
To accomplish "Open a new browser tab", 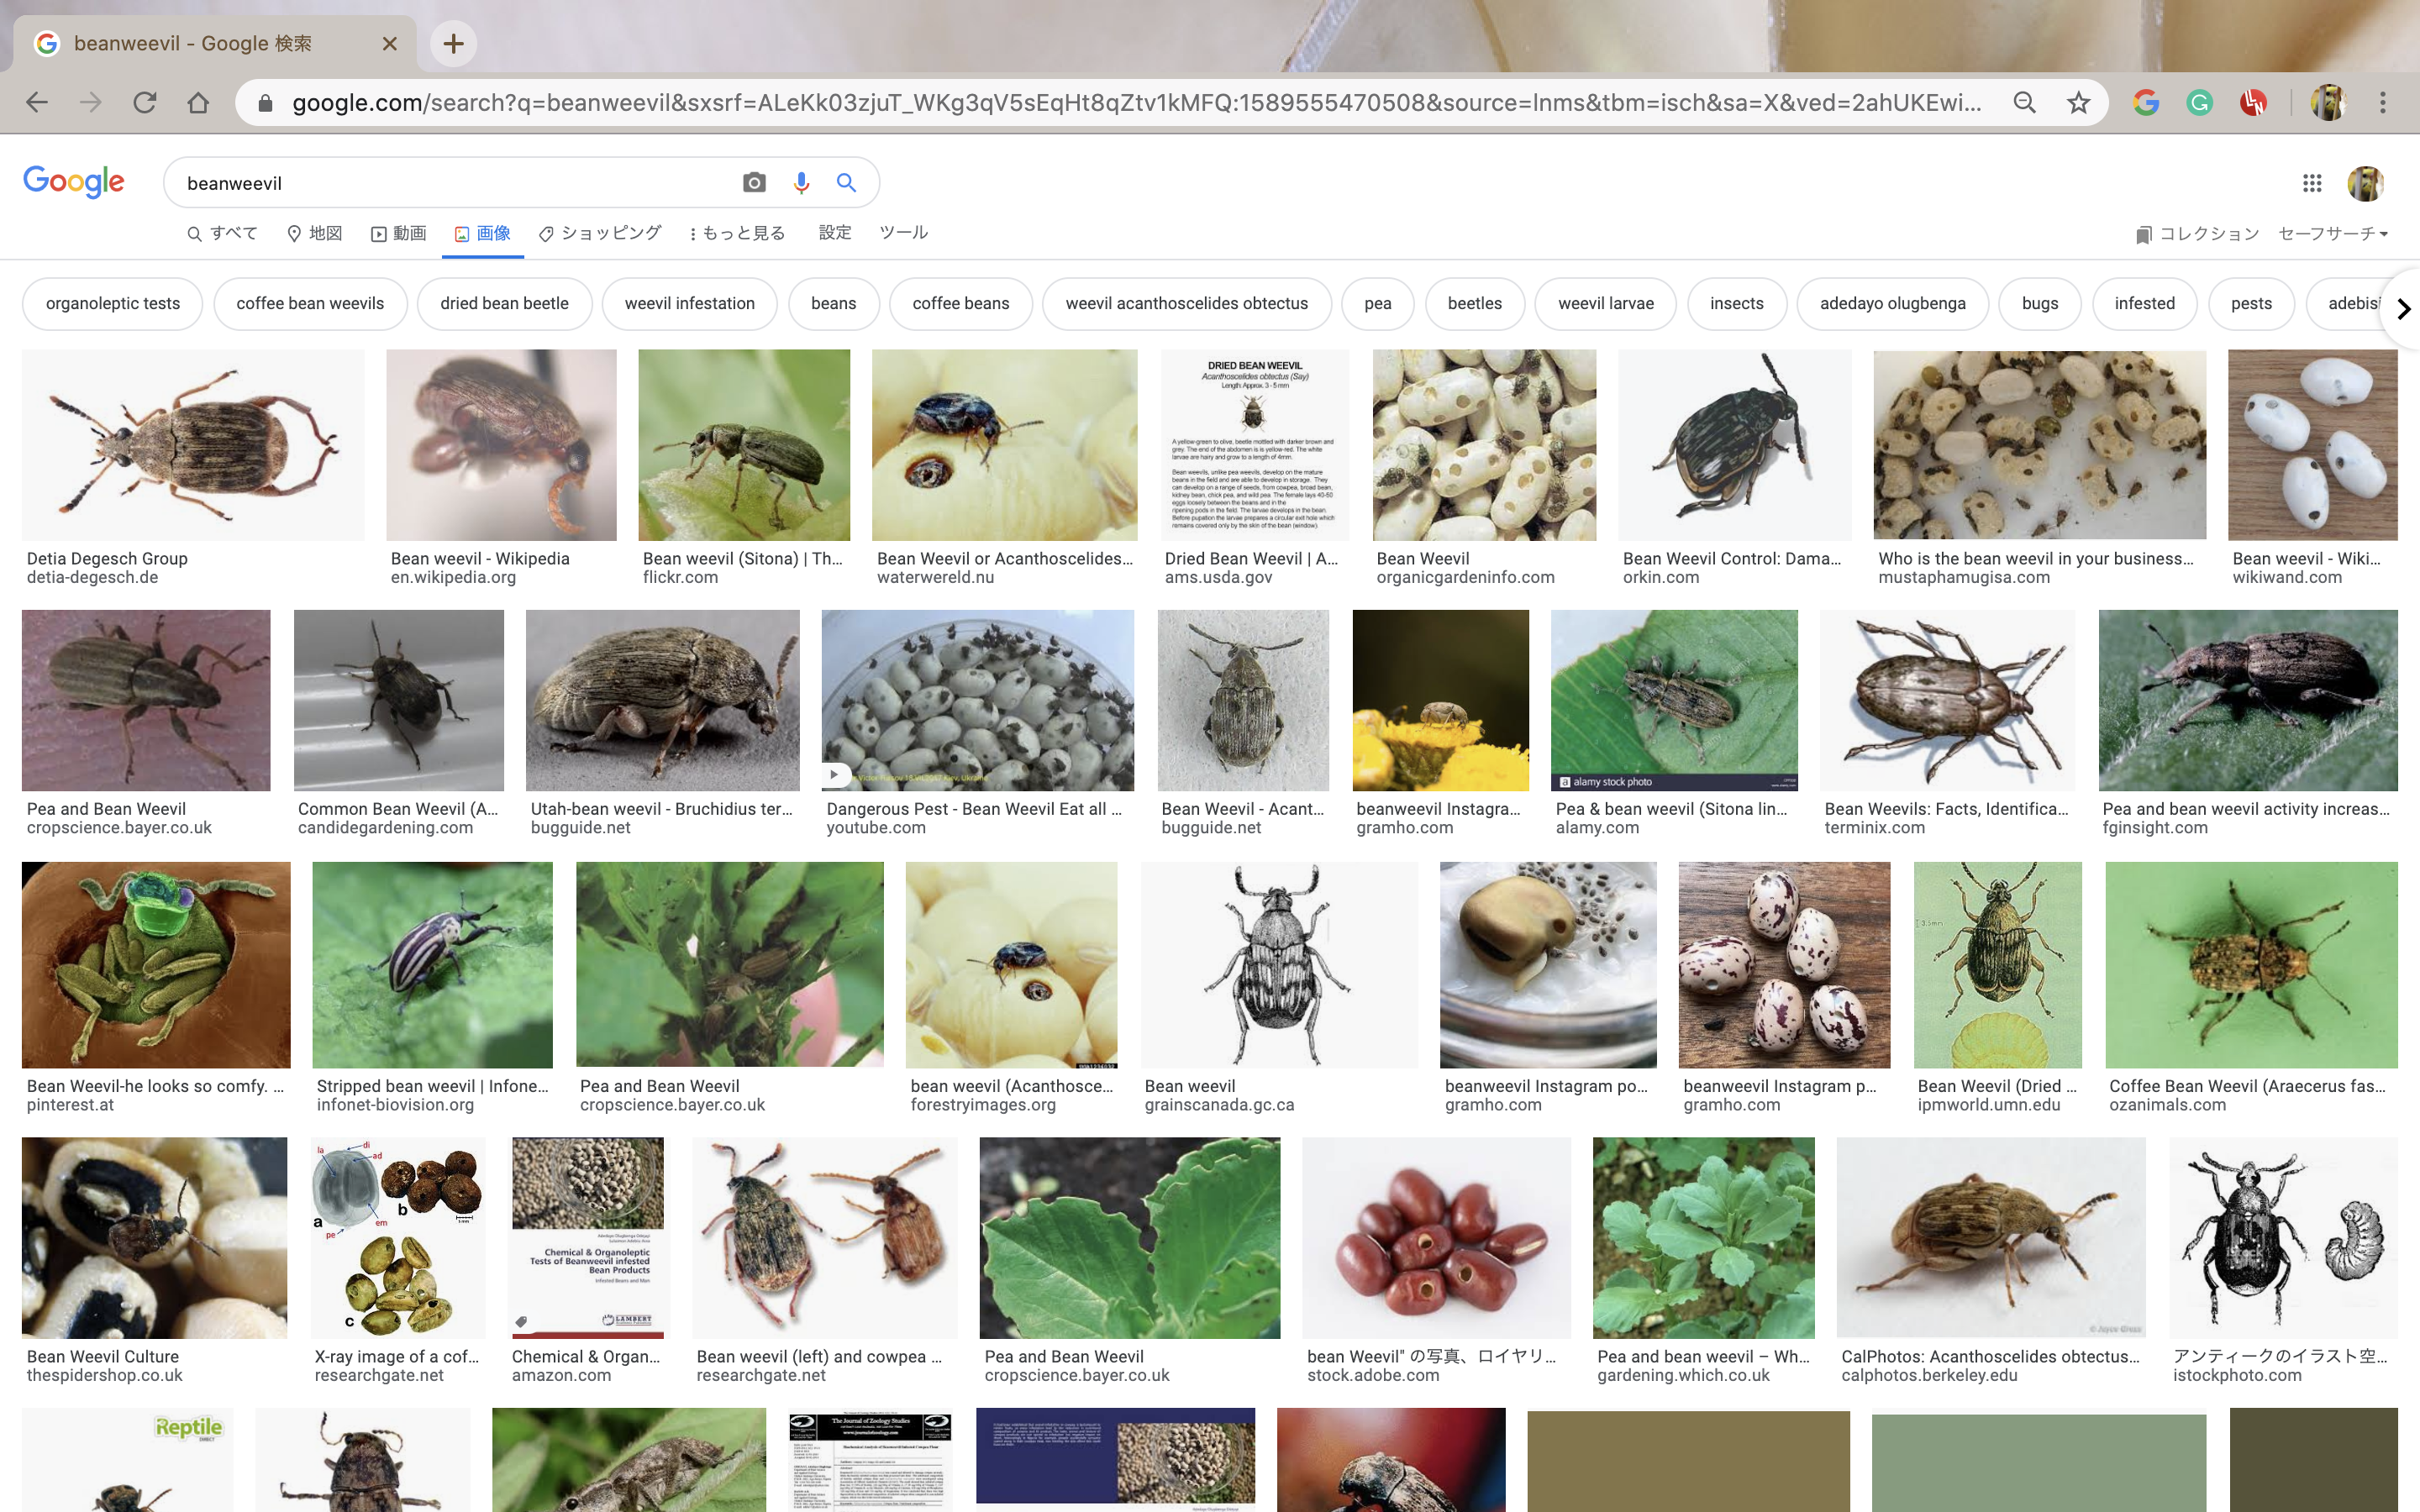I will tap(453, 43).
